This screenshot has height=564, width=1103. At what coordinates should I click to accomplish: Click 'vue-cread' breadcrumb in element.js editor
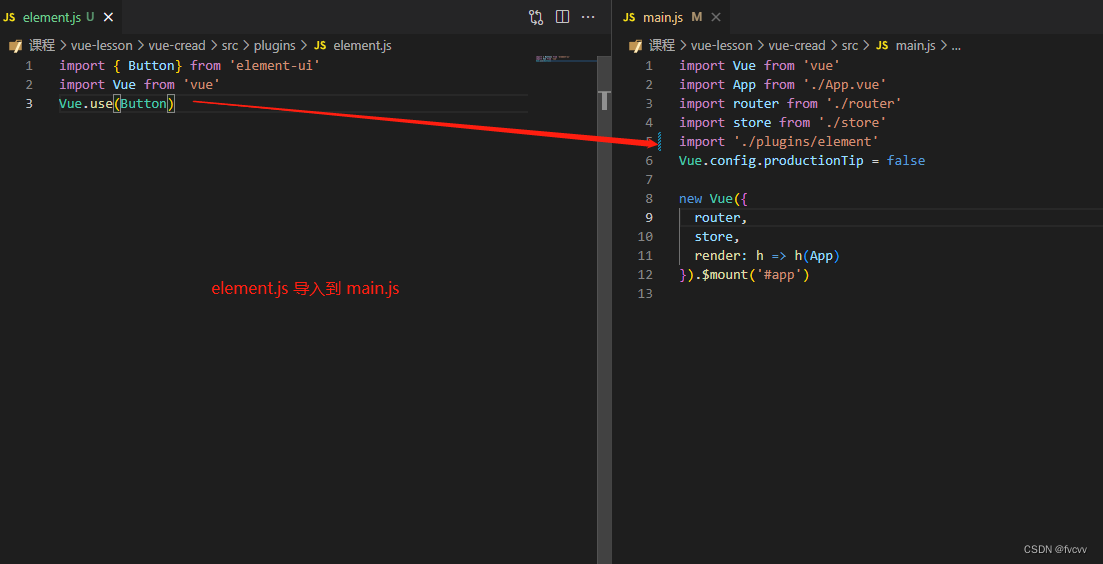pyautogui.click(x=177, y=46)
